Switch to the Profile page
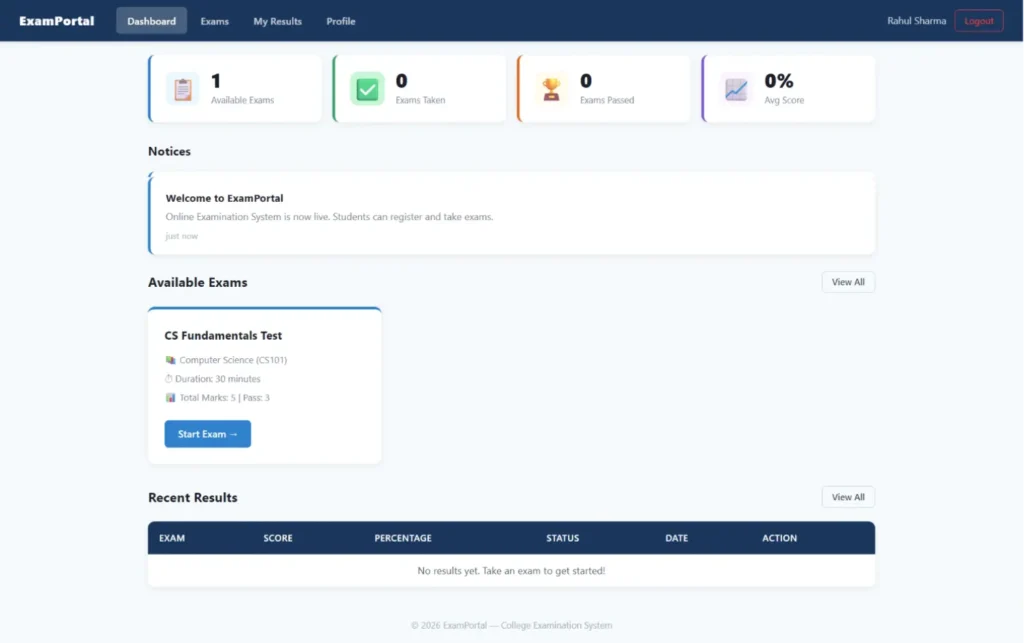Screen dimensions: 1024x643 (x=340, y=21)
